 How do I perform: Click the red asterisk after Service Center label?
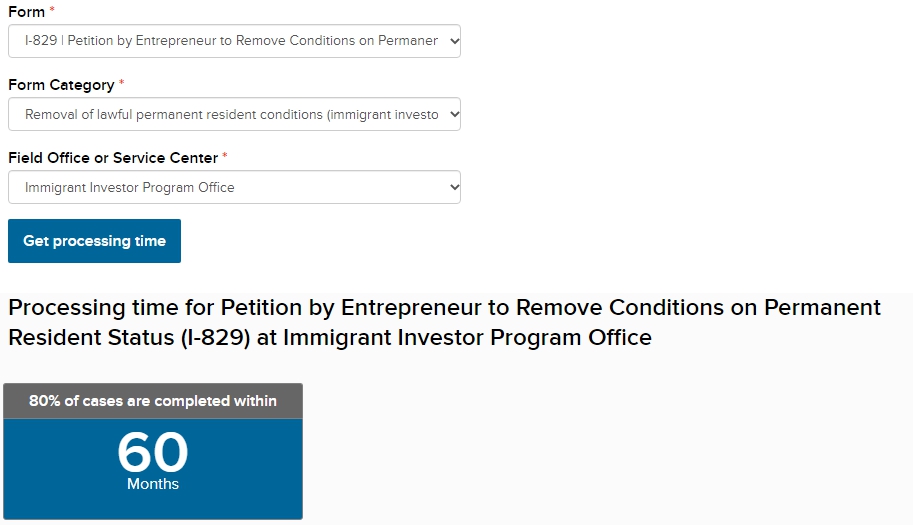point(225,155)
